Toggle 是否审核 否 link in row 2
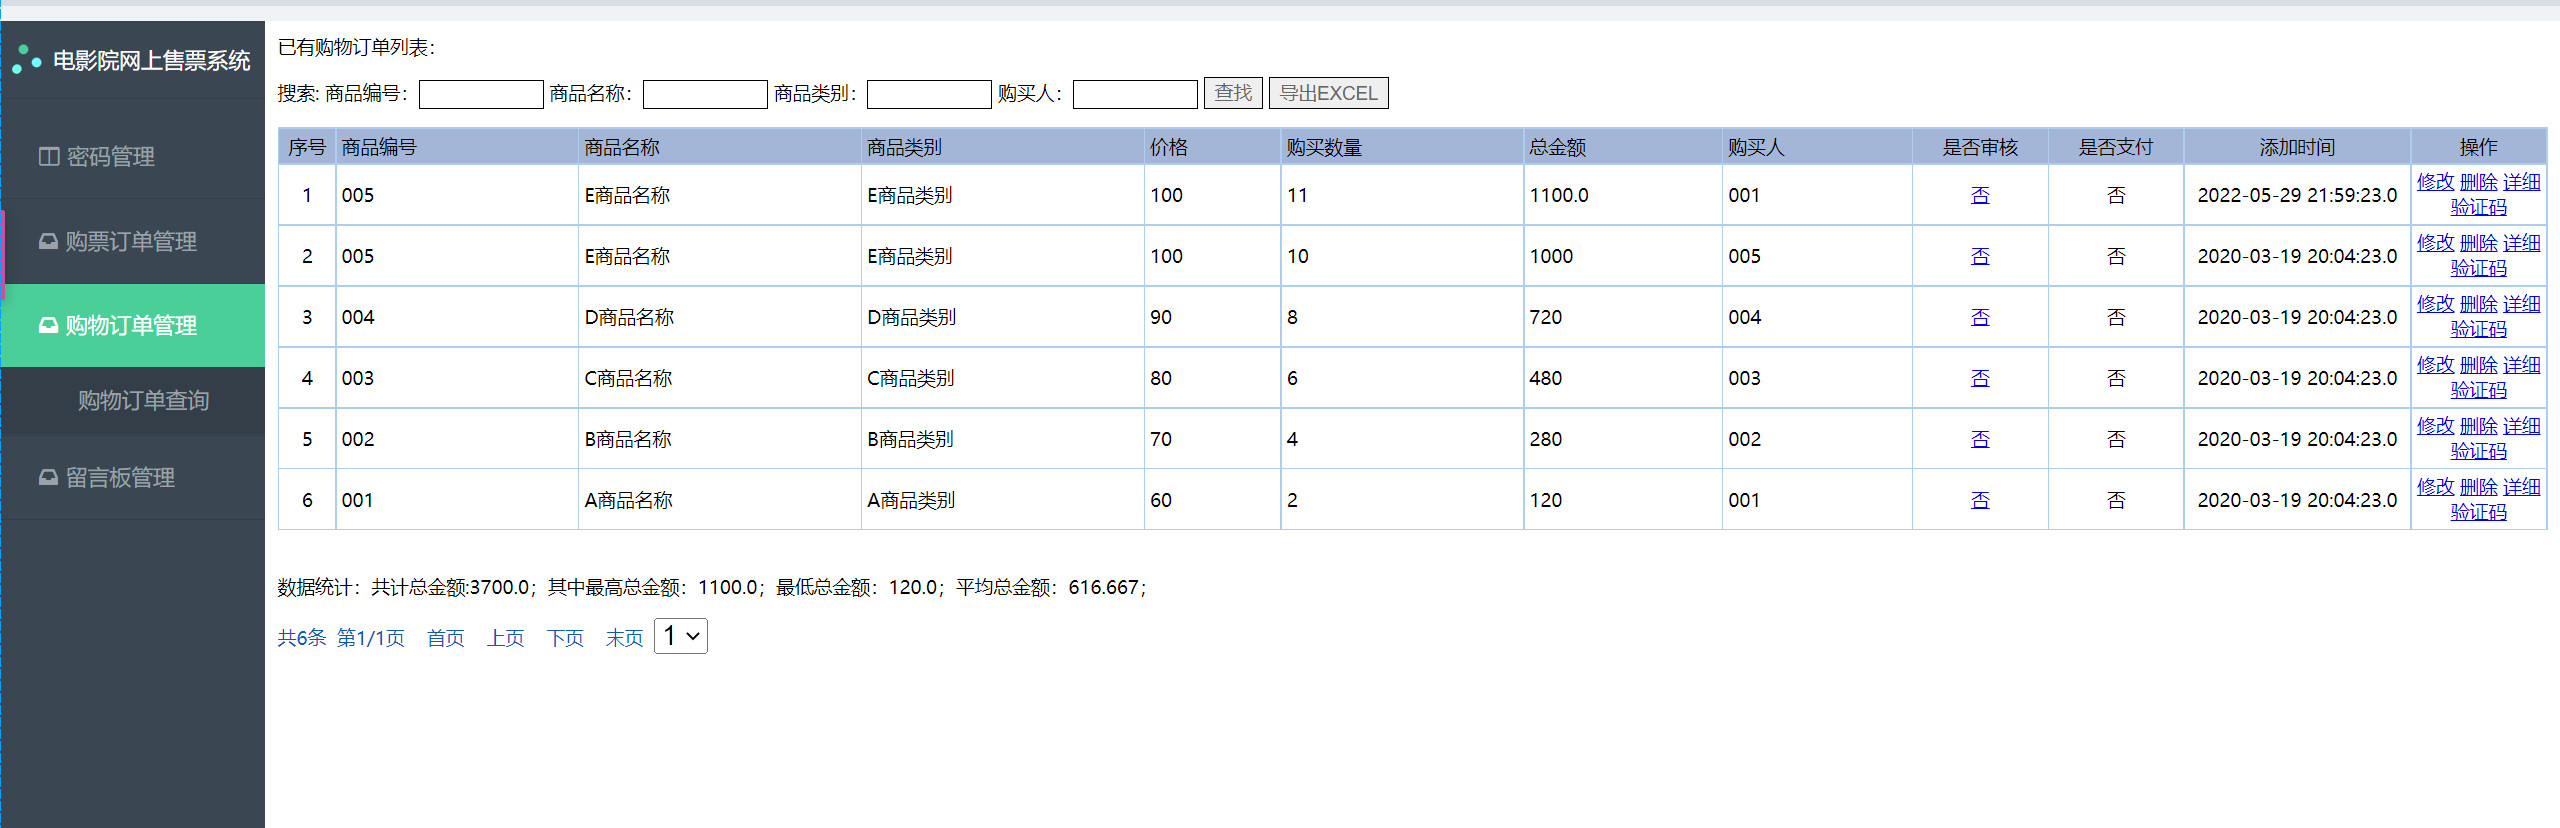The image size is (2560, 828). pyautogui.click(x=1980, y=256)
